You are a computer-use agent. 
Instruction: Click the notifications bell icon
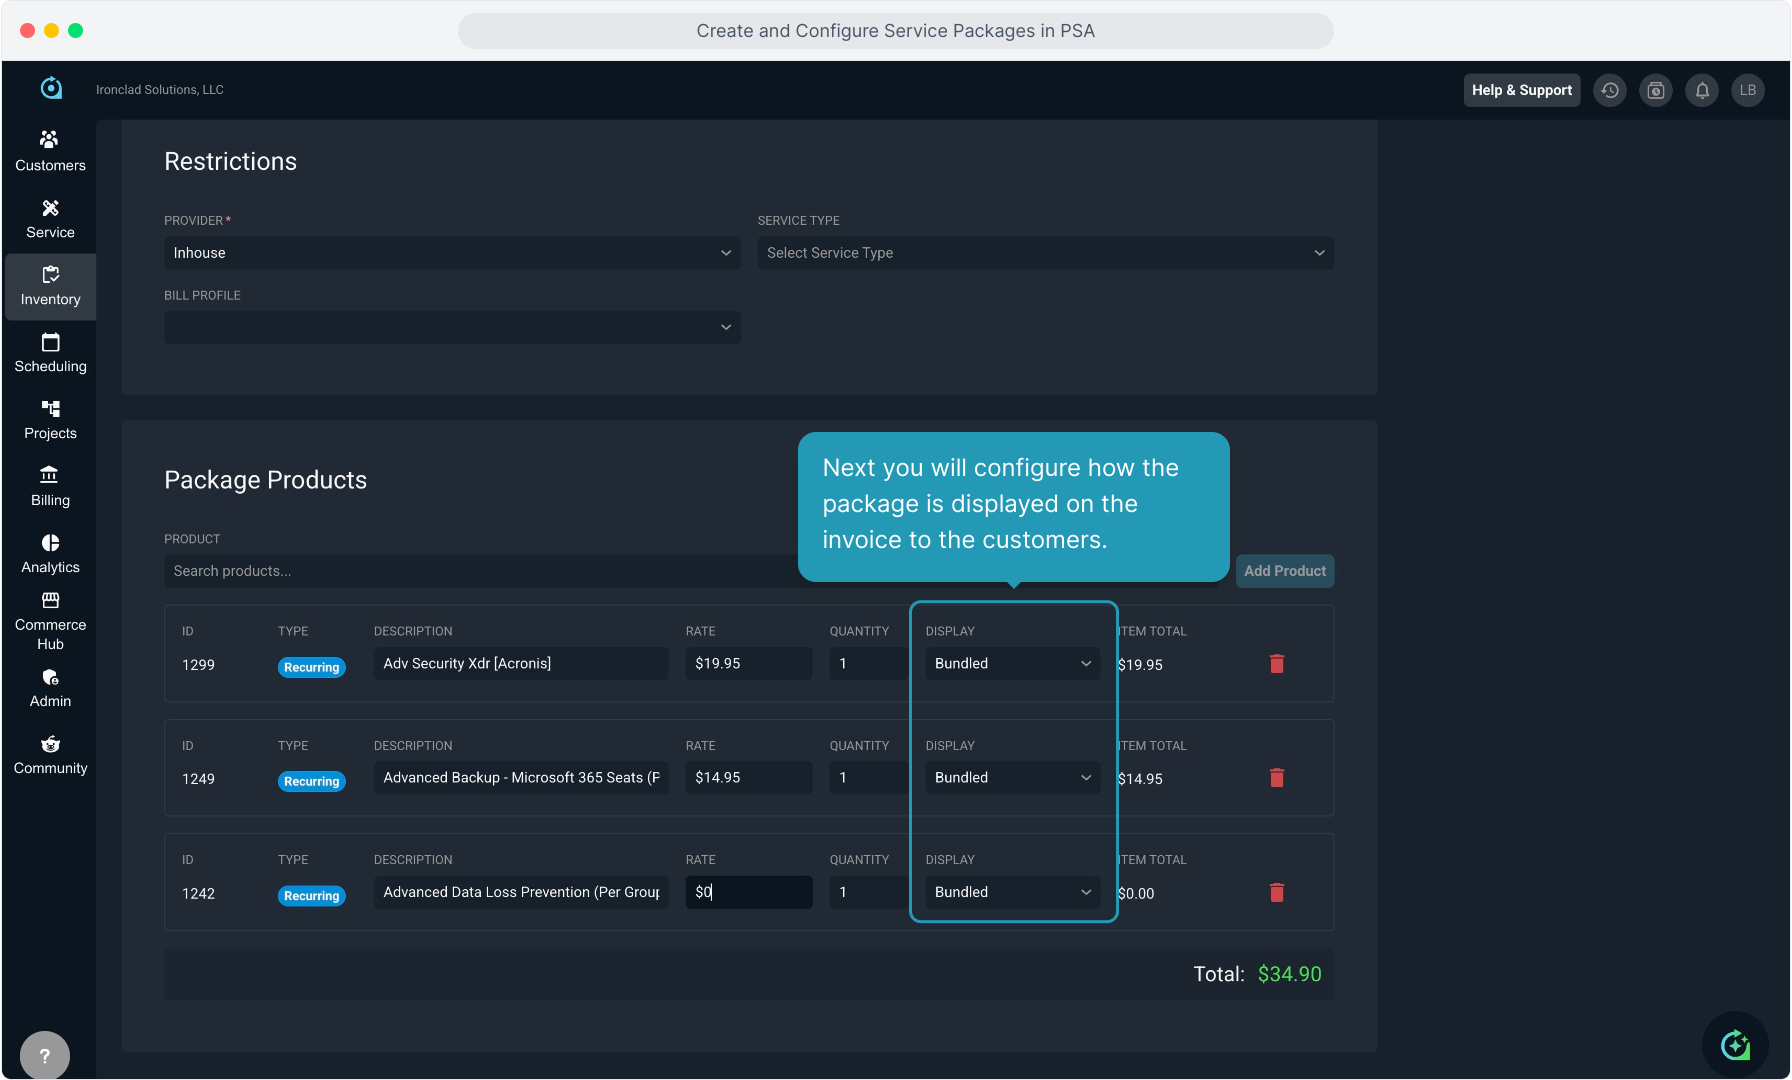click(1701, 90)
